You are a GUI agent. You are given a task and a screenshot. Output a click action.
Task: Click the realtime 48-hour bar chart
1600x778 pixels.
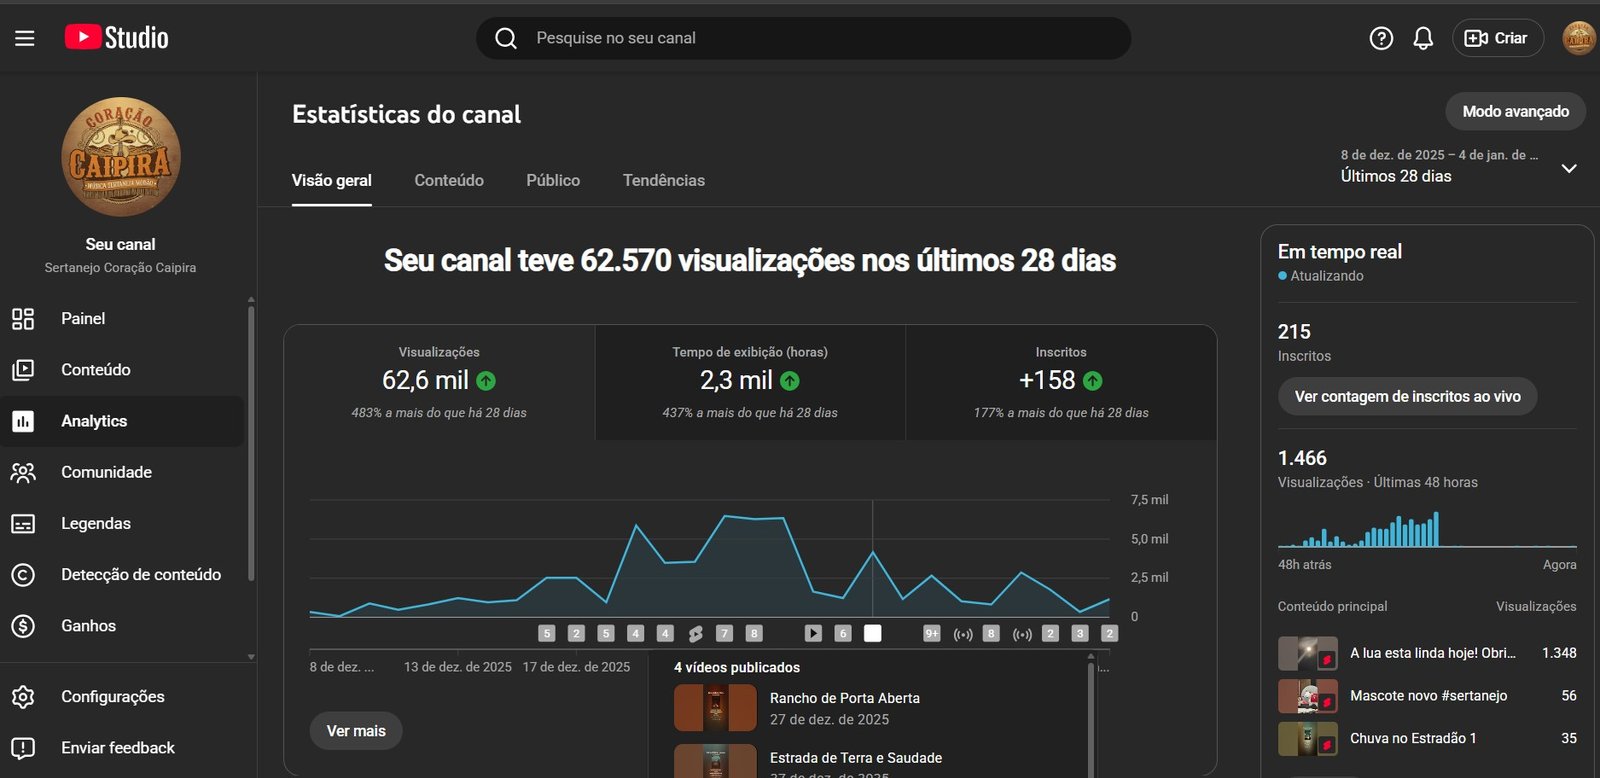(x=1427, y=529)
